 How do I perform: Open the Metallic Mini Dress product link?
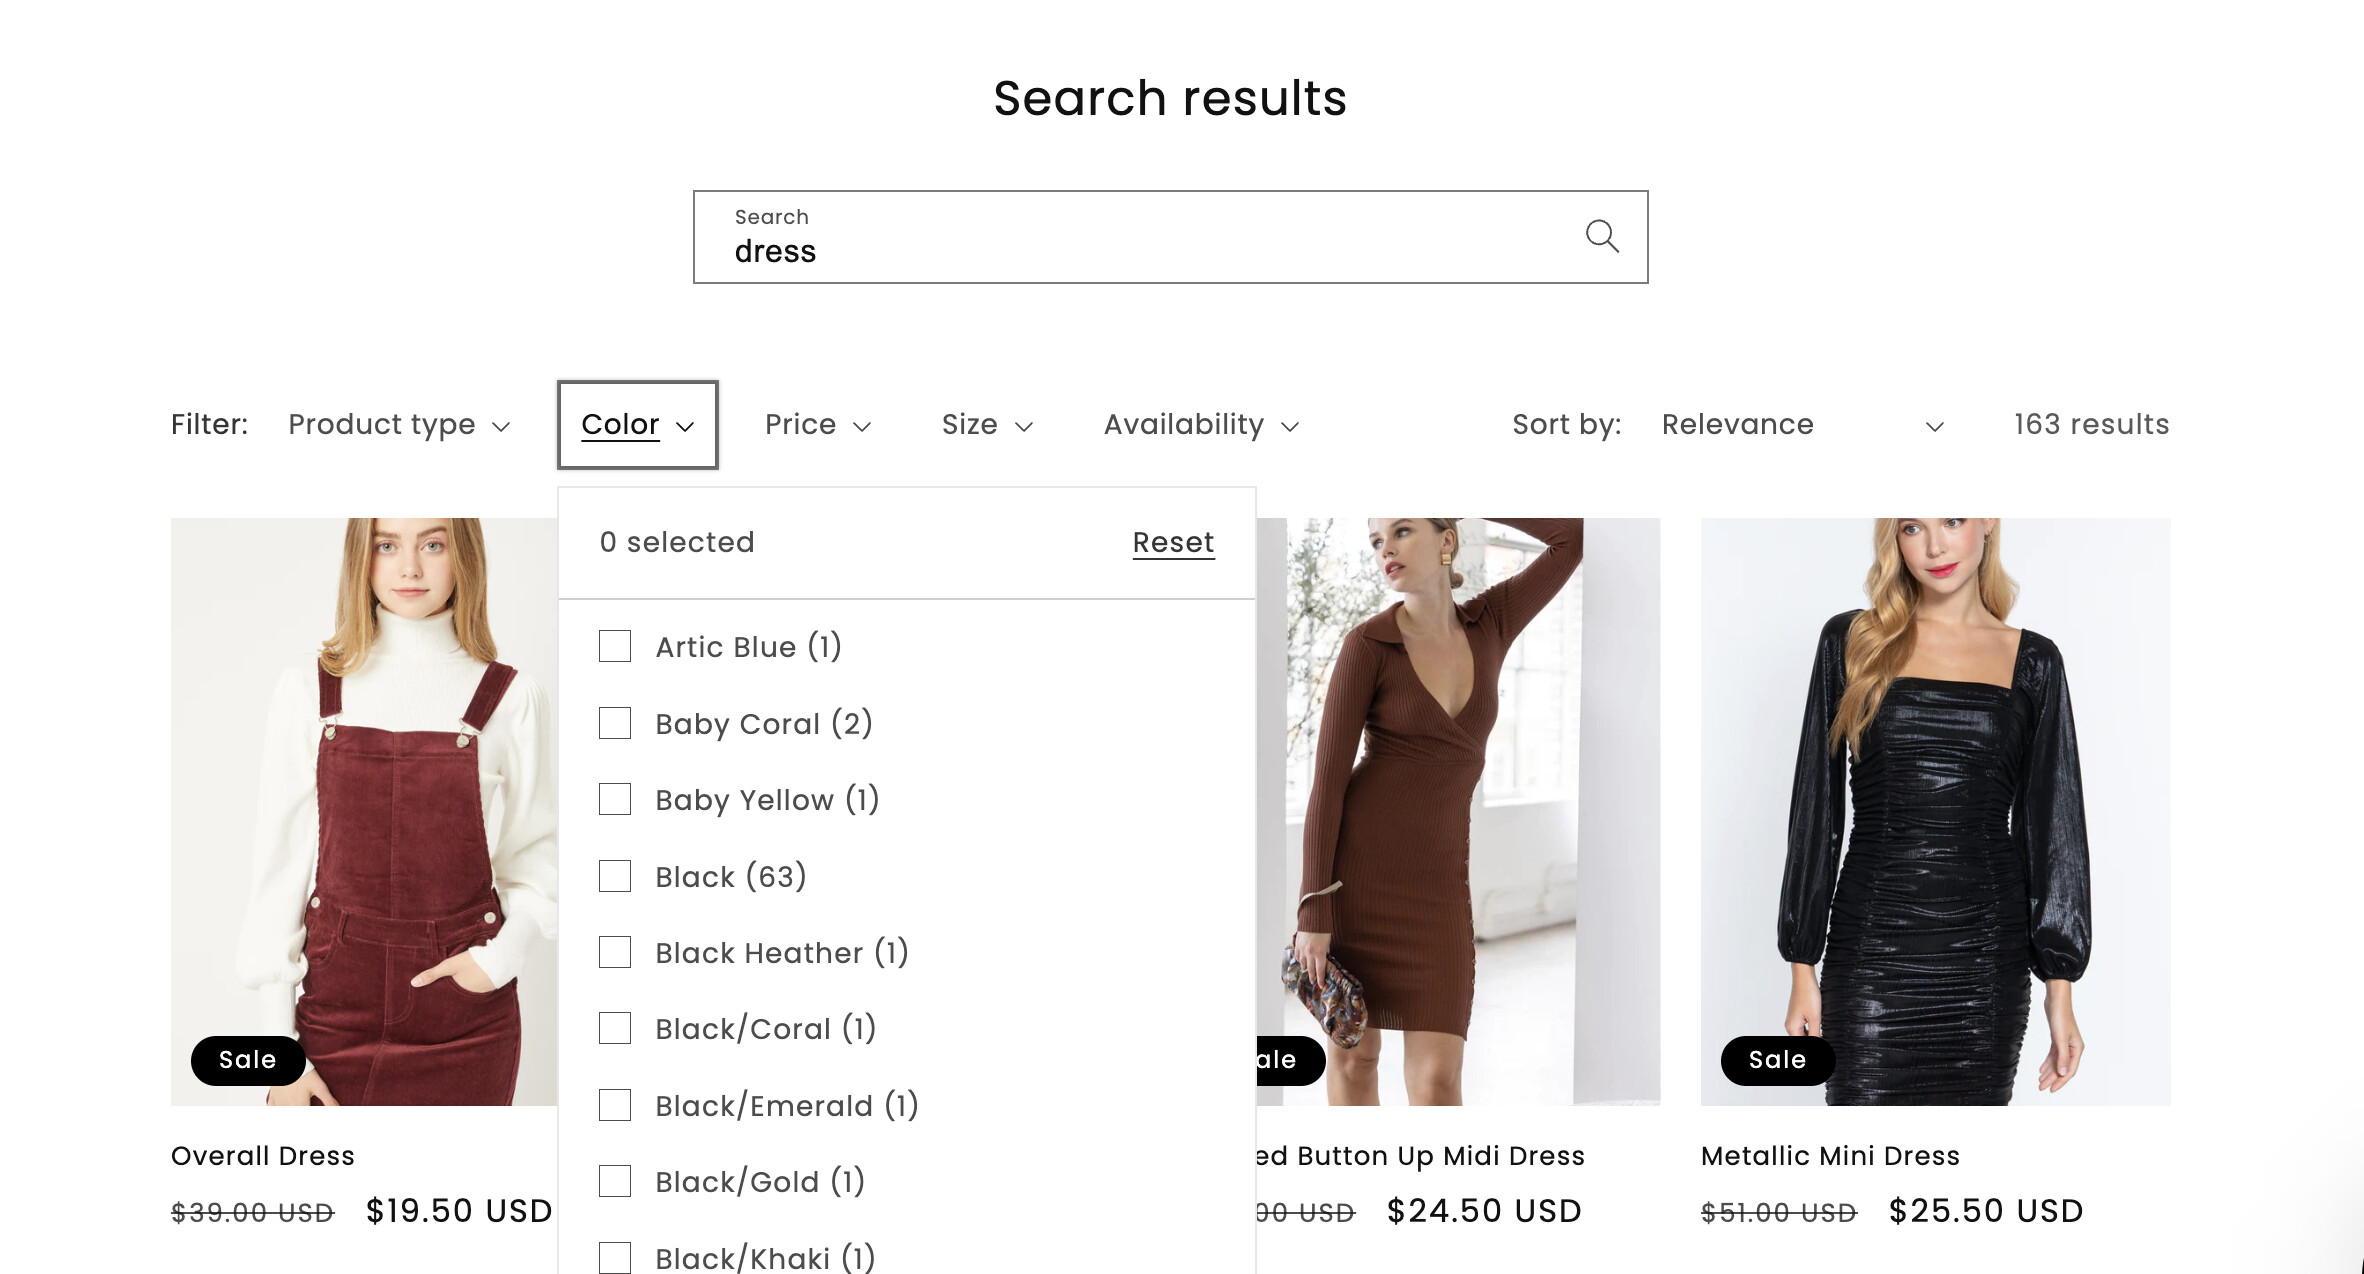(x=1829, y=1156)
